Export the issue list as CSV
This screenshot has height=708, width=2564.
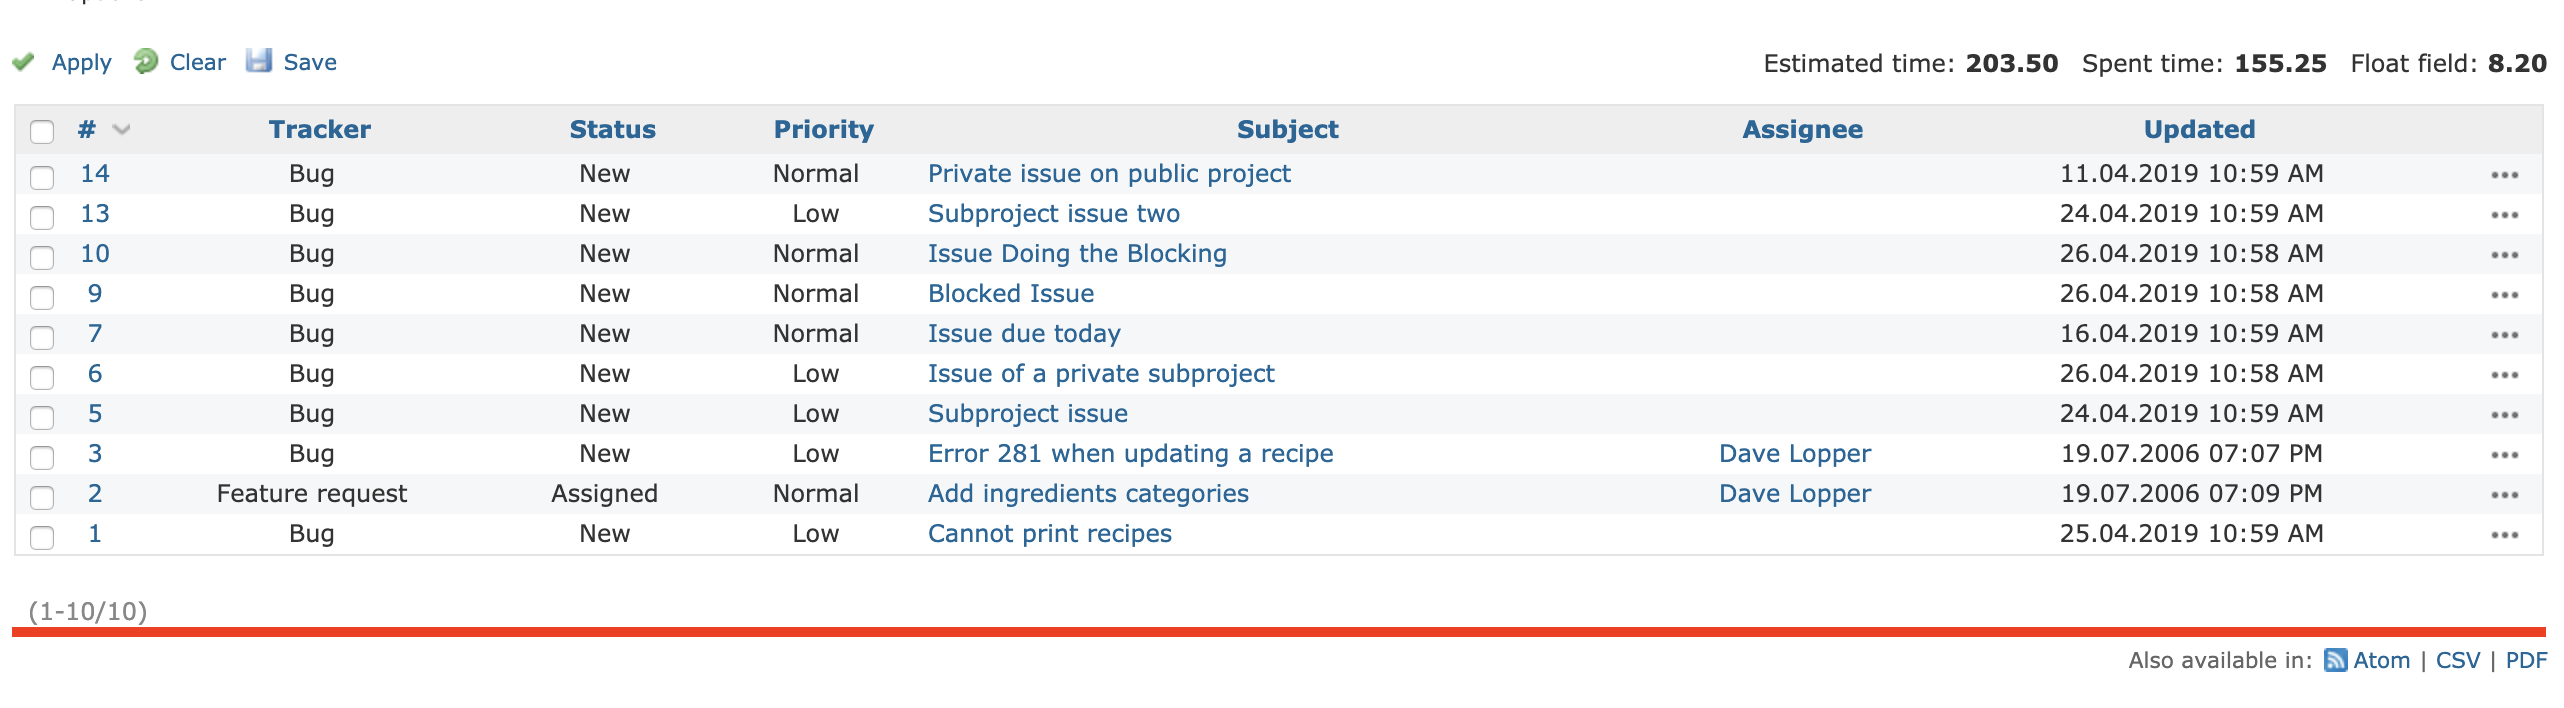tap(2457, 660)
